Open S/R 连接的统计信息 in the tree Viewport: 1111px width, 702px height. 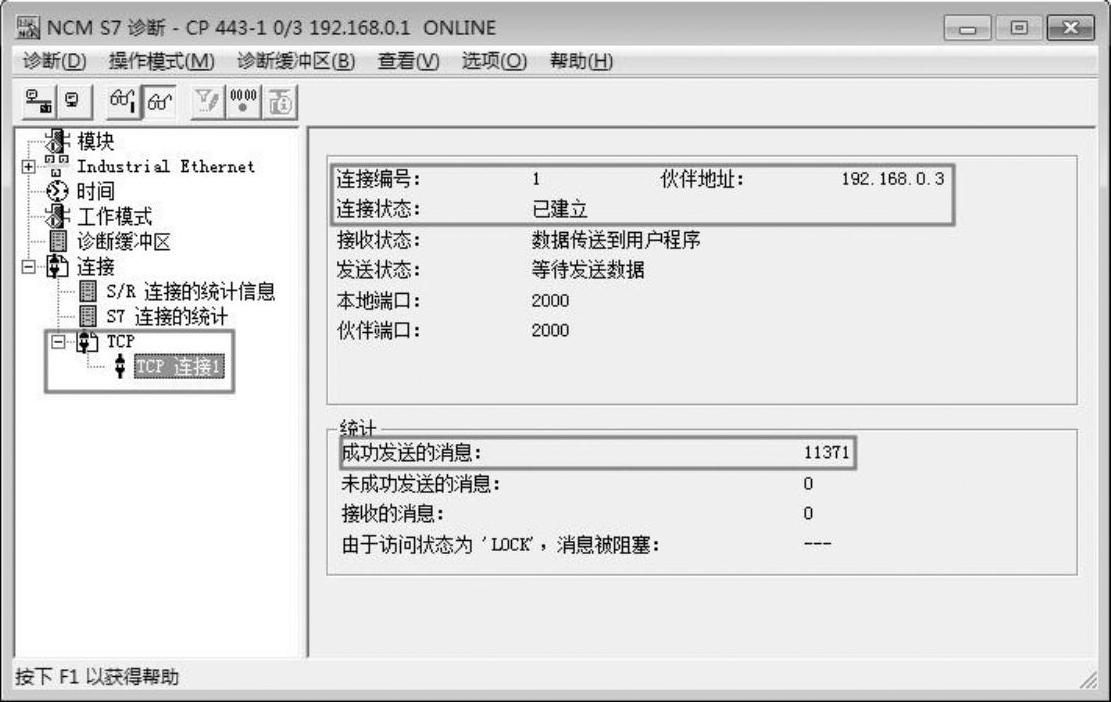pos(191,291)
